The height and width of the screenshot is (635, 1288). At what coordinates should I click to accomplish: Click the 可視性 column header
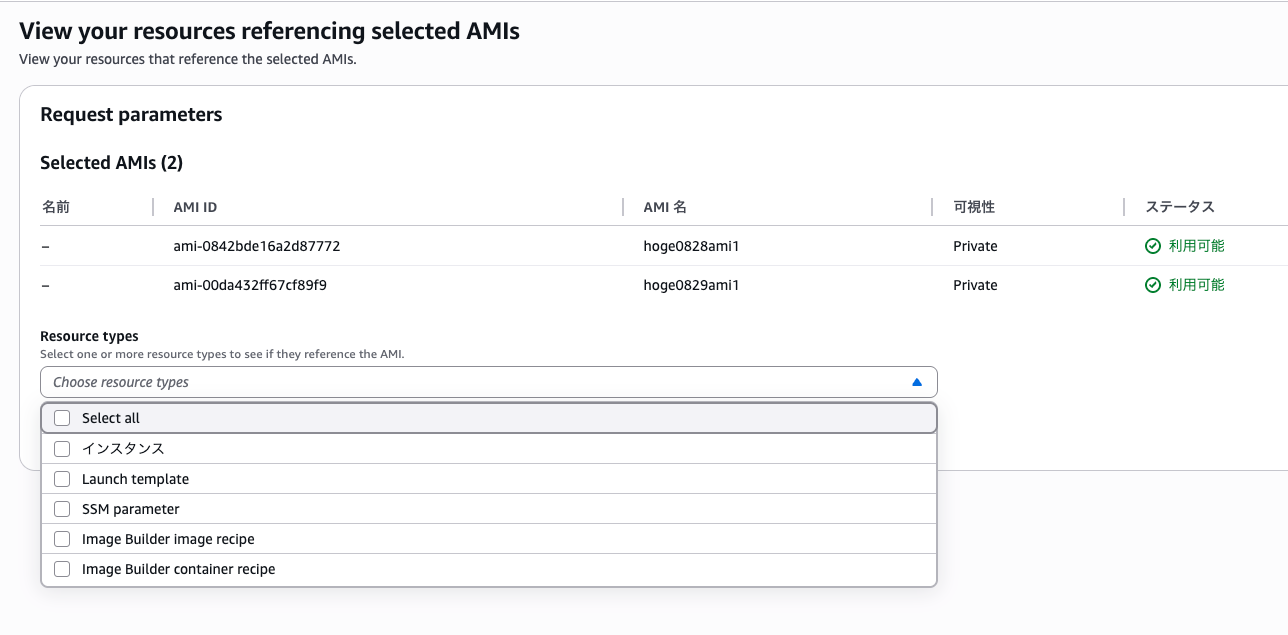(x=974, y=207)
